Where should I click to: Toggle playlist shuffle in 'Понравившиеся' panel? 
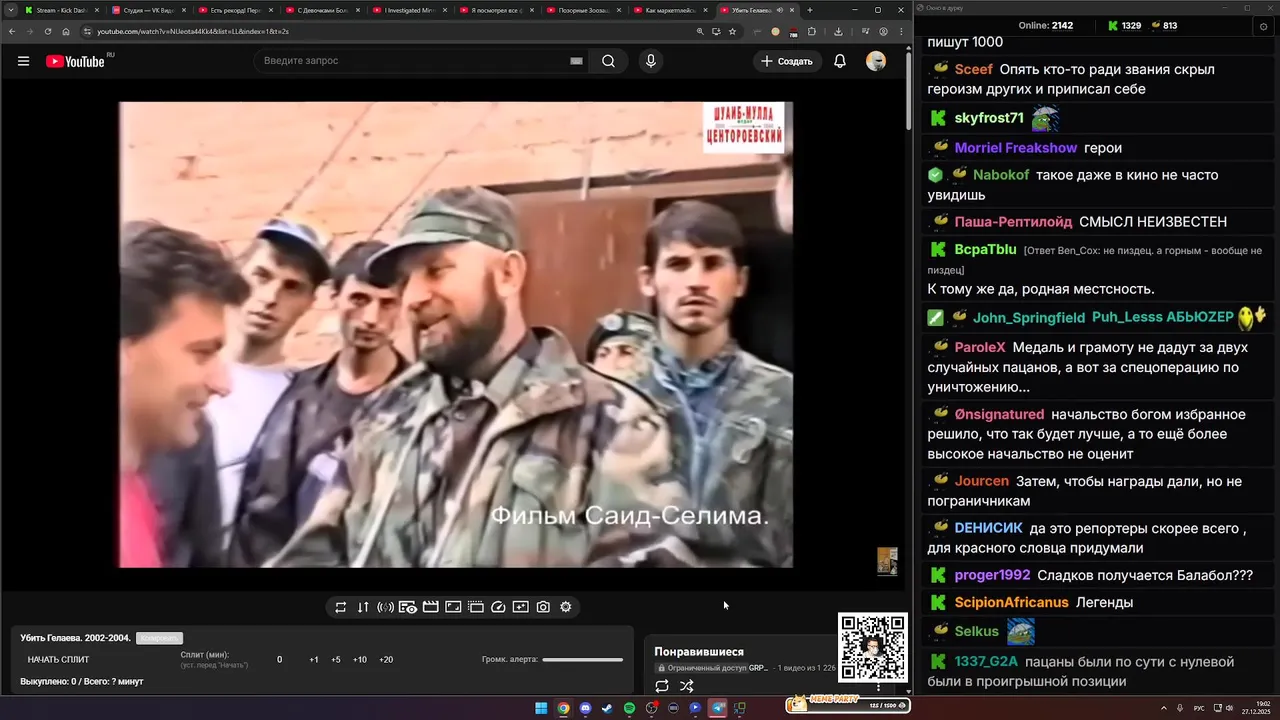pyautogui.click(x=687, y=686)
